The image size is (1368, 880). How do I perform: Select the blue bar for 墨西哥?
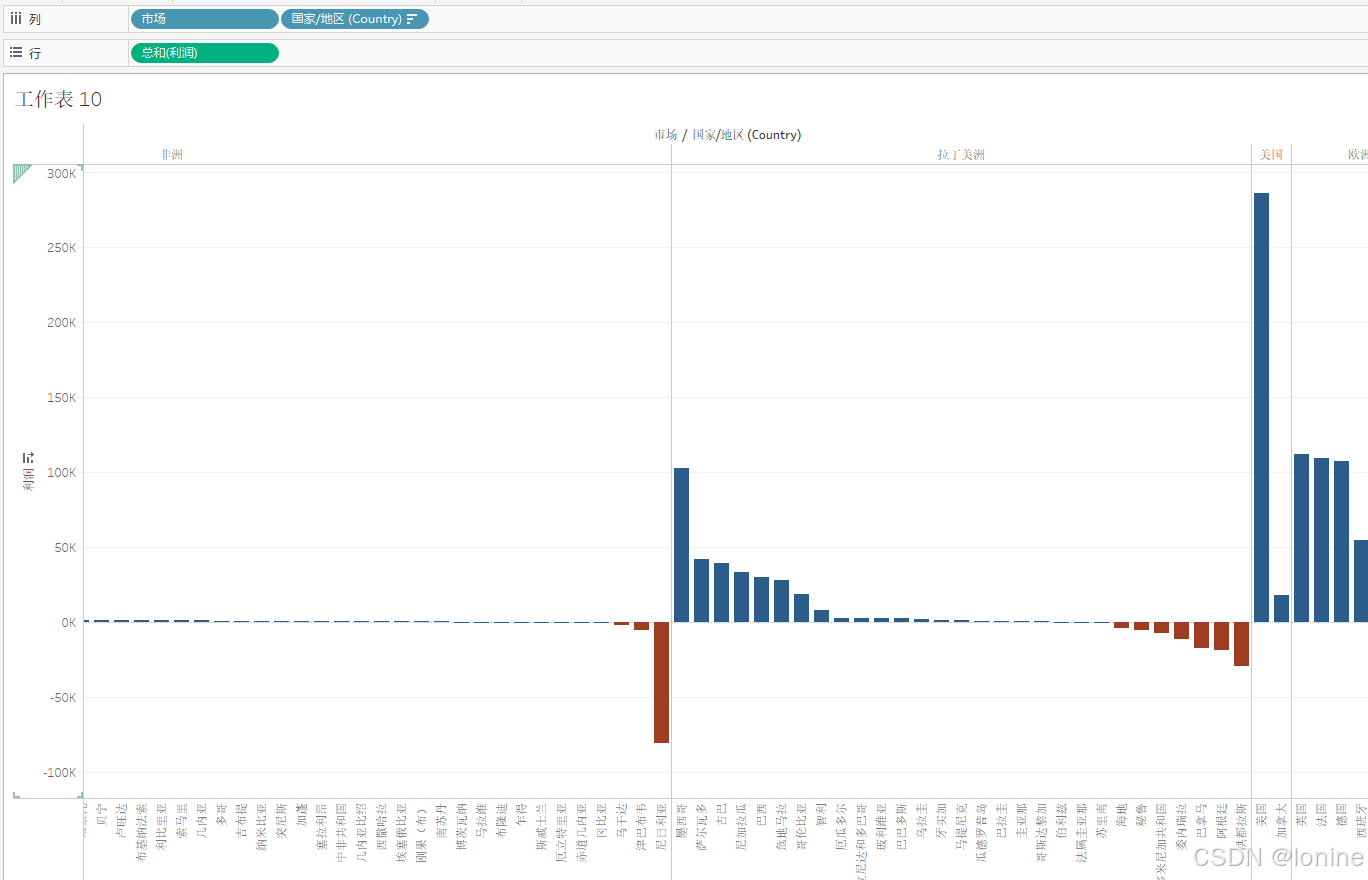click(681, 545)
